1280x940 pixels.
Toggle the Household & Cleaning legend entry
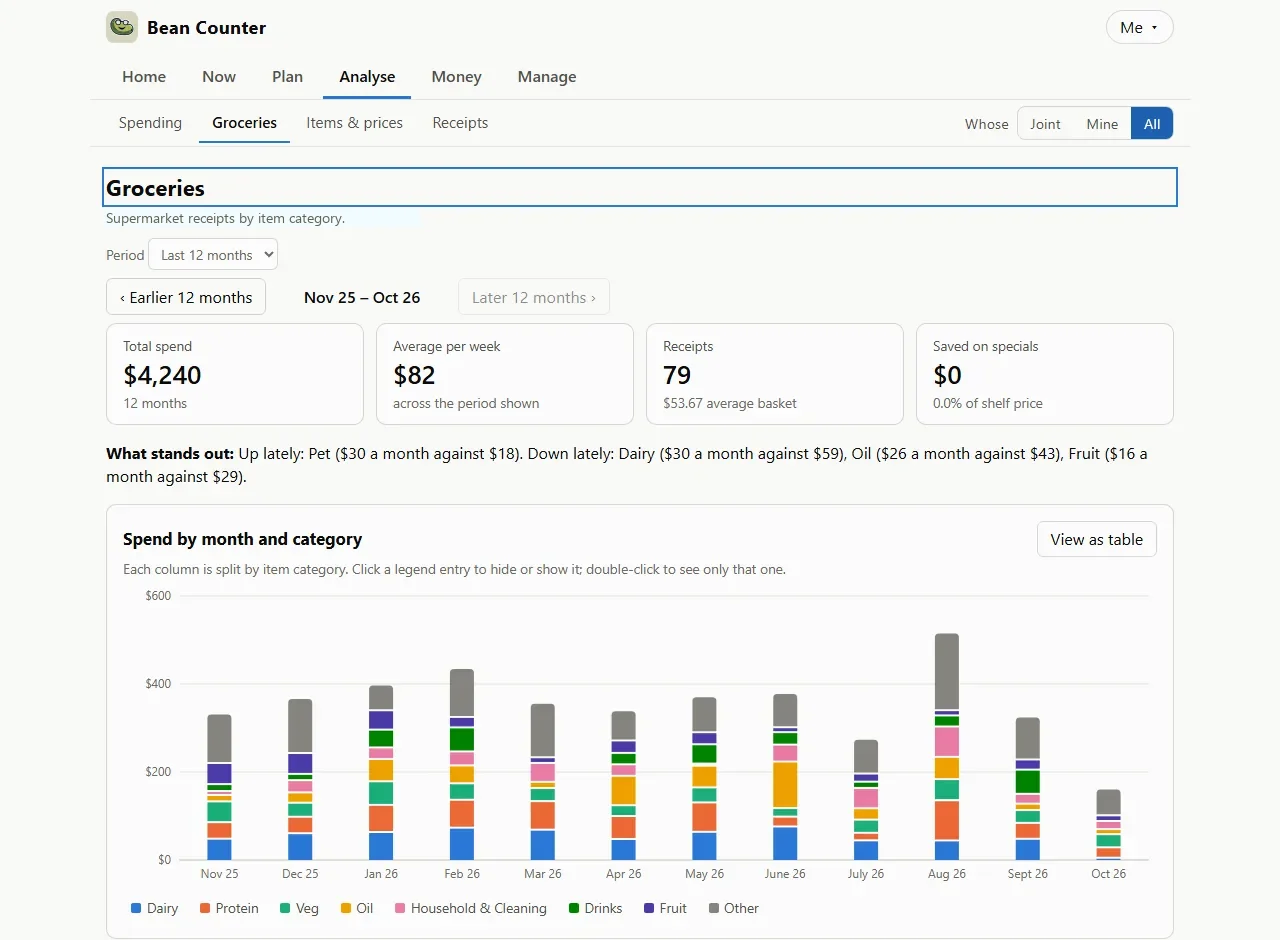tap(471, 908)
